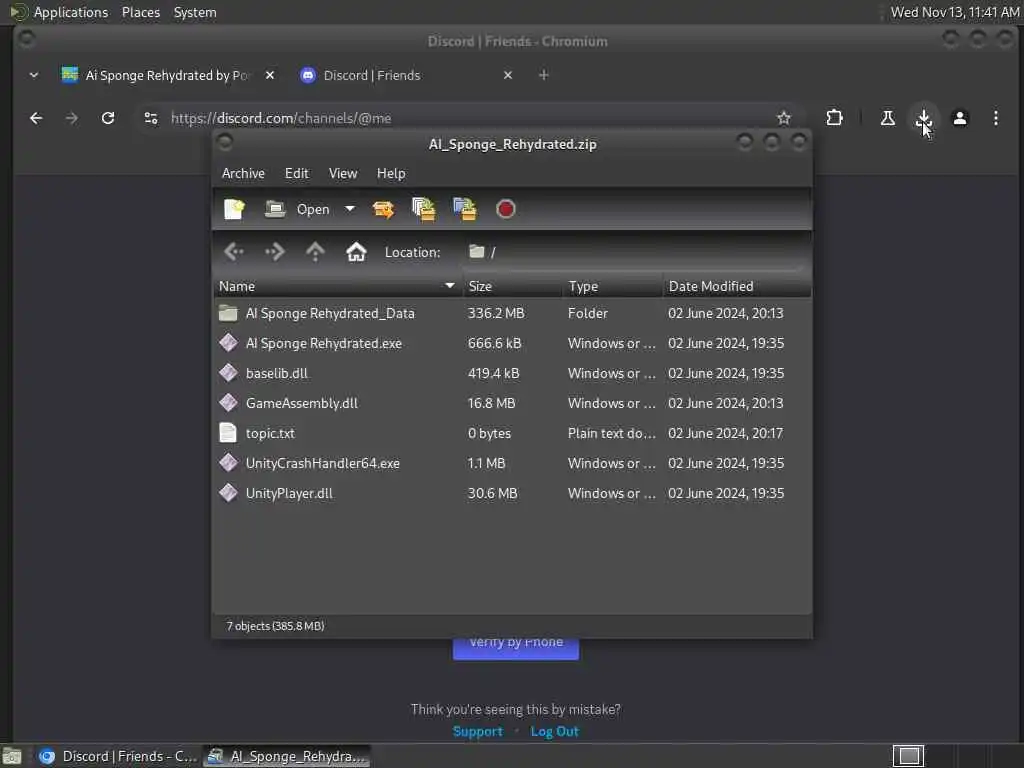Click the Add files to archive icon

424,209
